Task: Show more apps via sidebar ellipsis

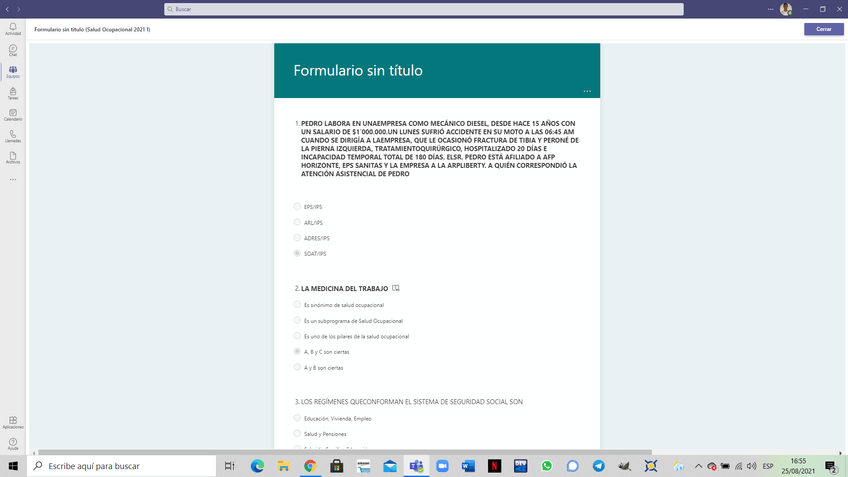Action: (x=12, y=180)
